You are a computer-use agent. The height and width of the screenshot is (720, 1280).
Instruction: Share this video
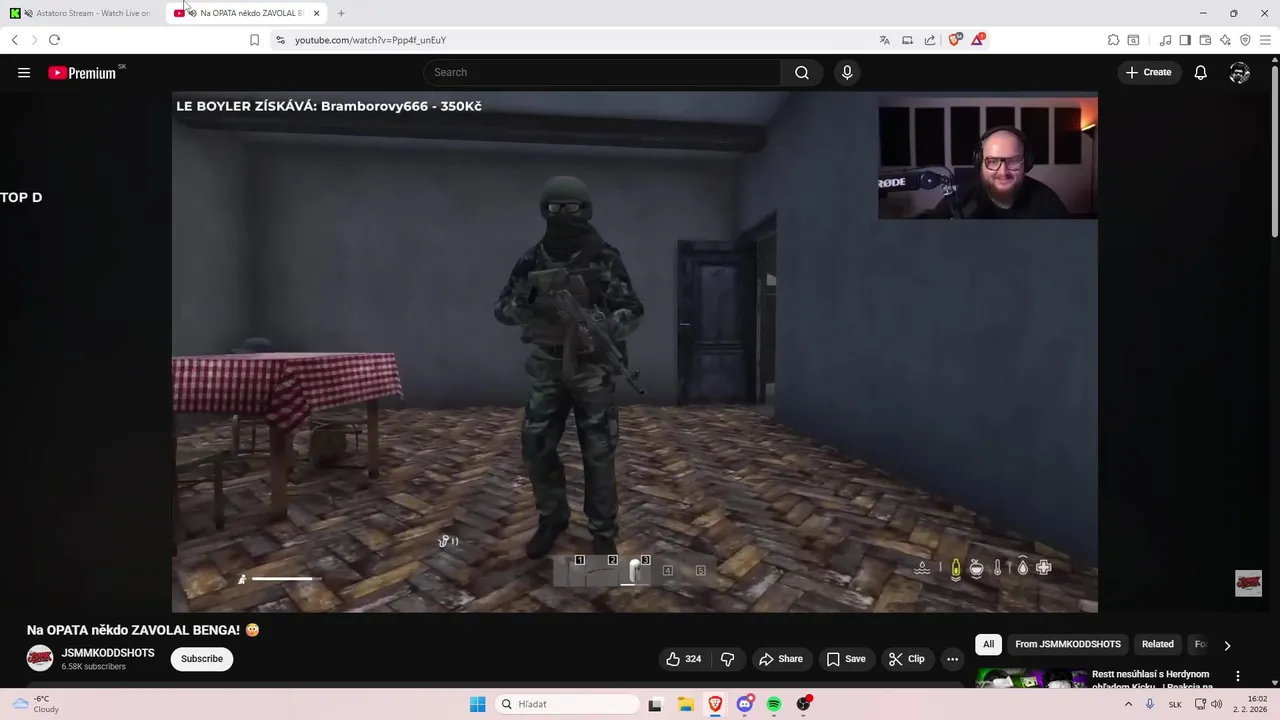781,659
